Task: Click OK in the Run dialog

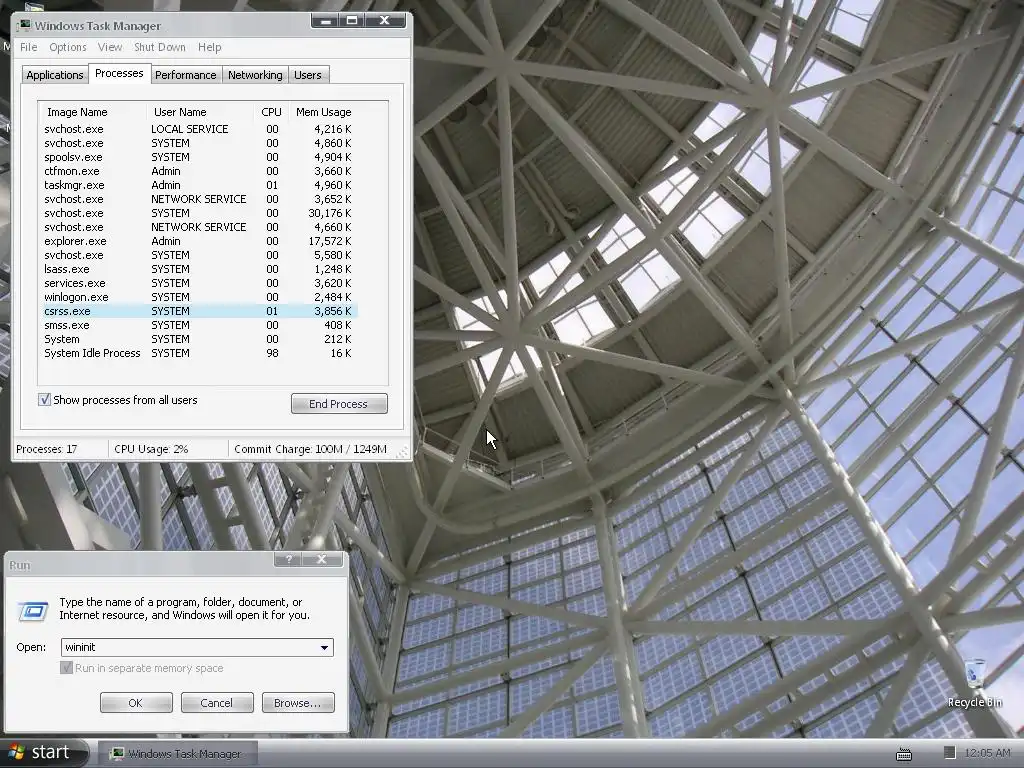Action: [136, 703]
